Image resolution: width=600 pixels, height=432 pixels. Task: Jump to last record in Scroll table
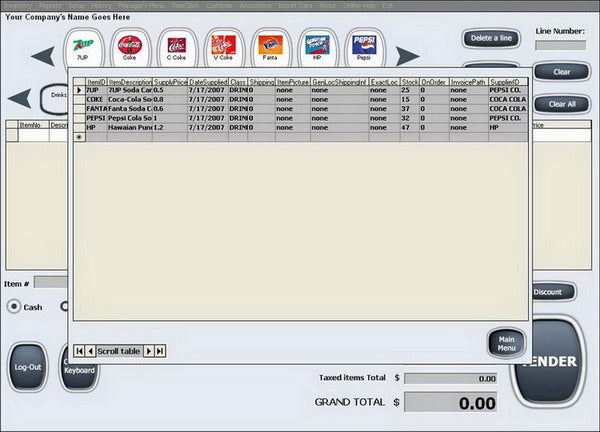[160, 351]
